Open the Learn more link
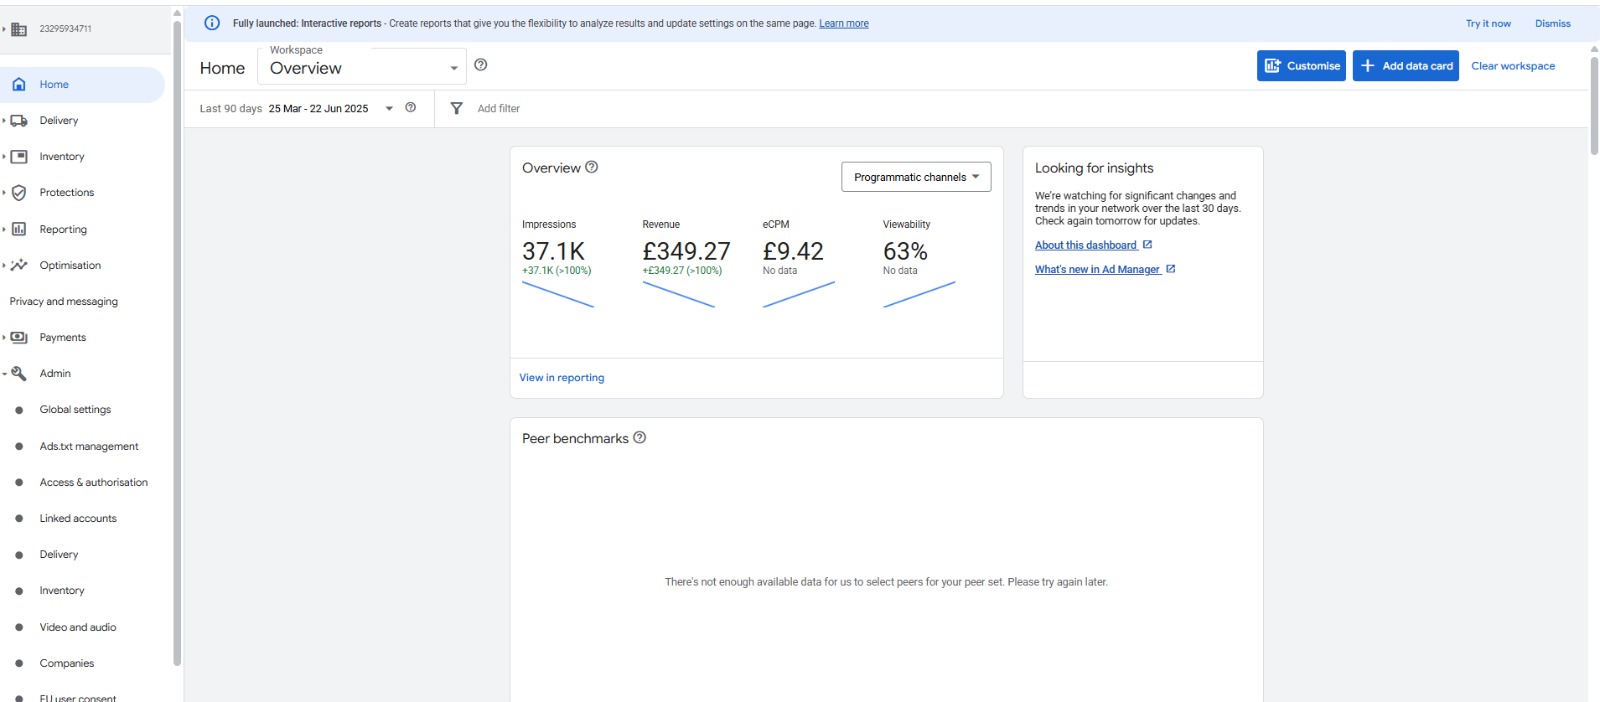The width and height of the screenshot is (1600, 702). [844, 23]
